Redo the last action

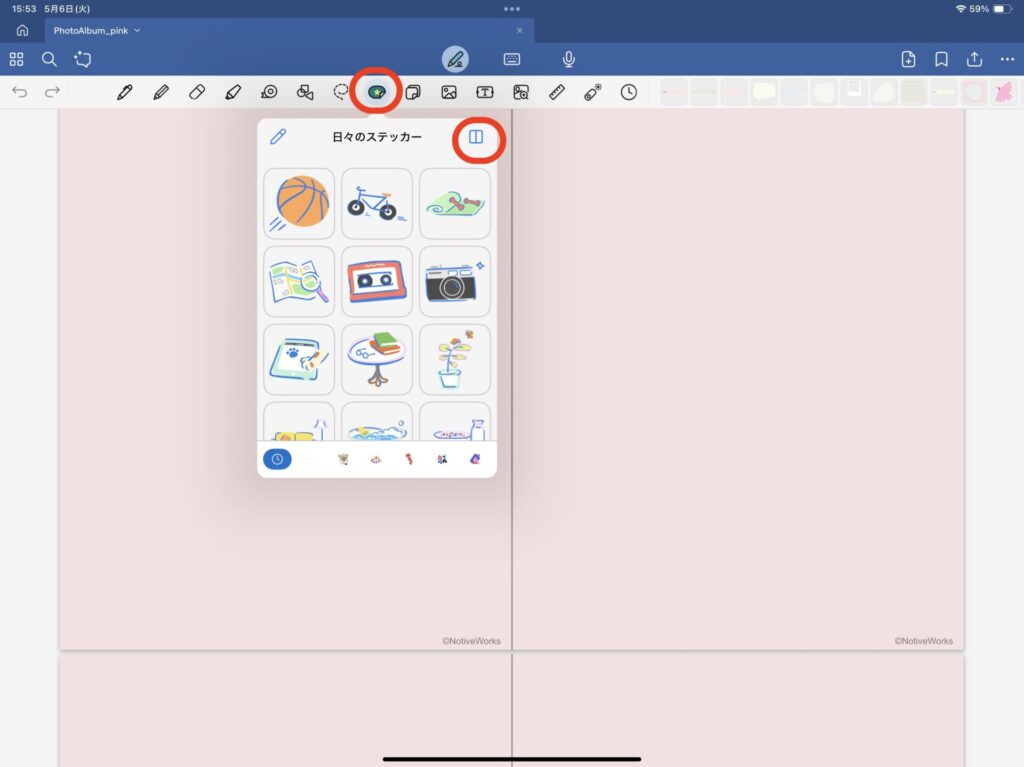coord(52,92)
